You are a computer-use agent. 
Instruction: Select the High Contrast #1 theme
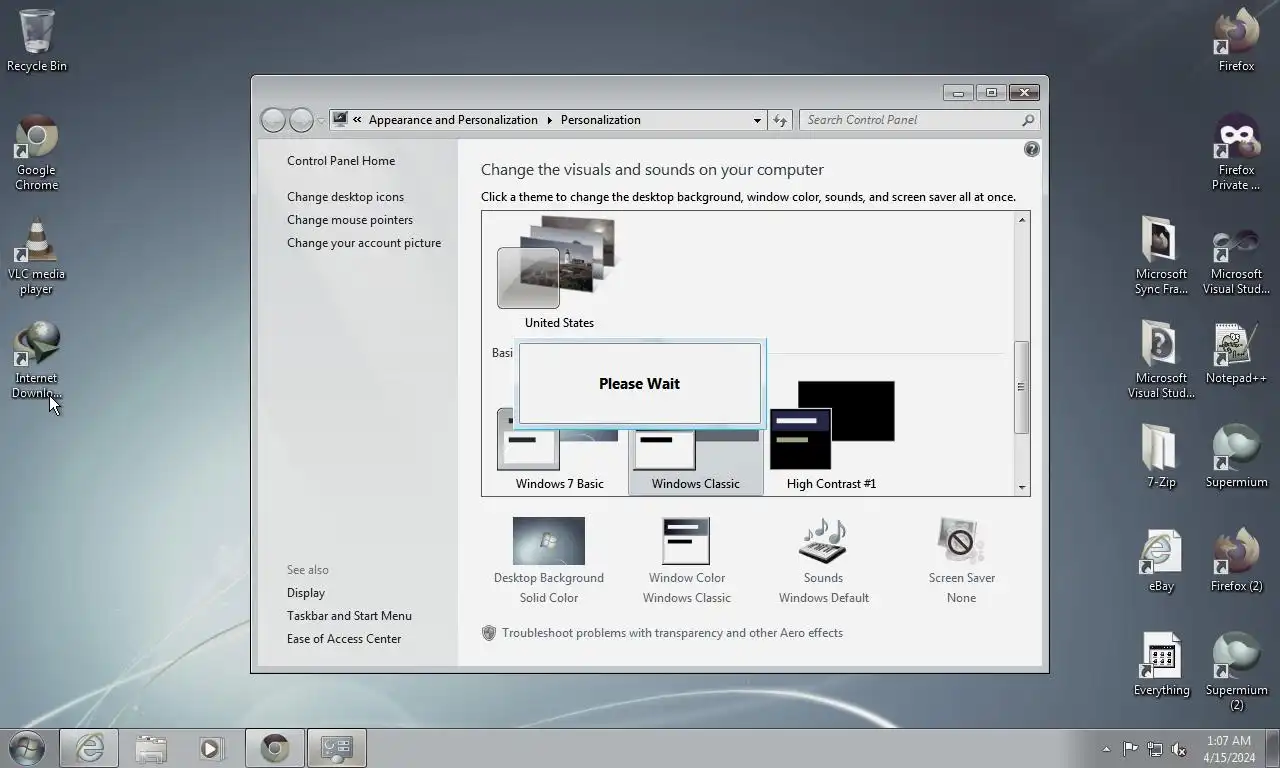pos(831,436)
